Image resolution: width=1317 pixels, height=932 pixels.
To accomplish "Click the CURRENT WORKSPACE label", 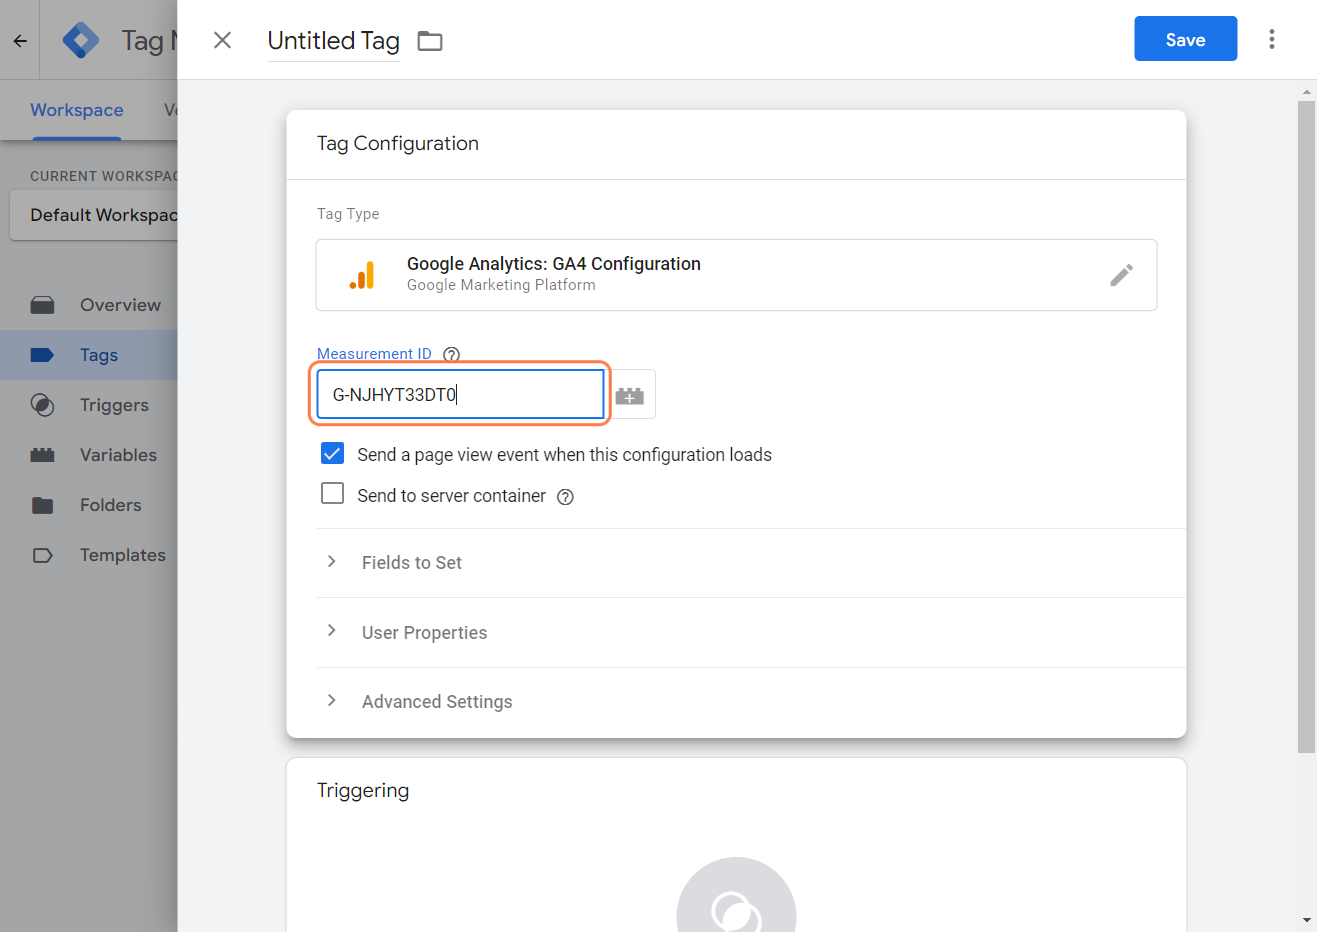I will [104, 176].
